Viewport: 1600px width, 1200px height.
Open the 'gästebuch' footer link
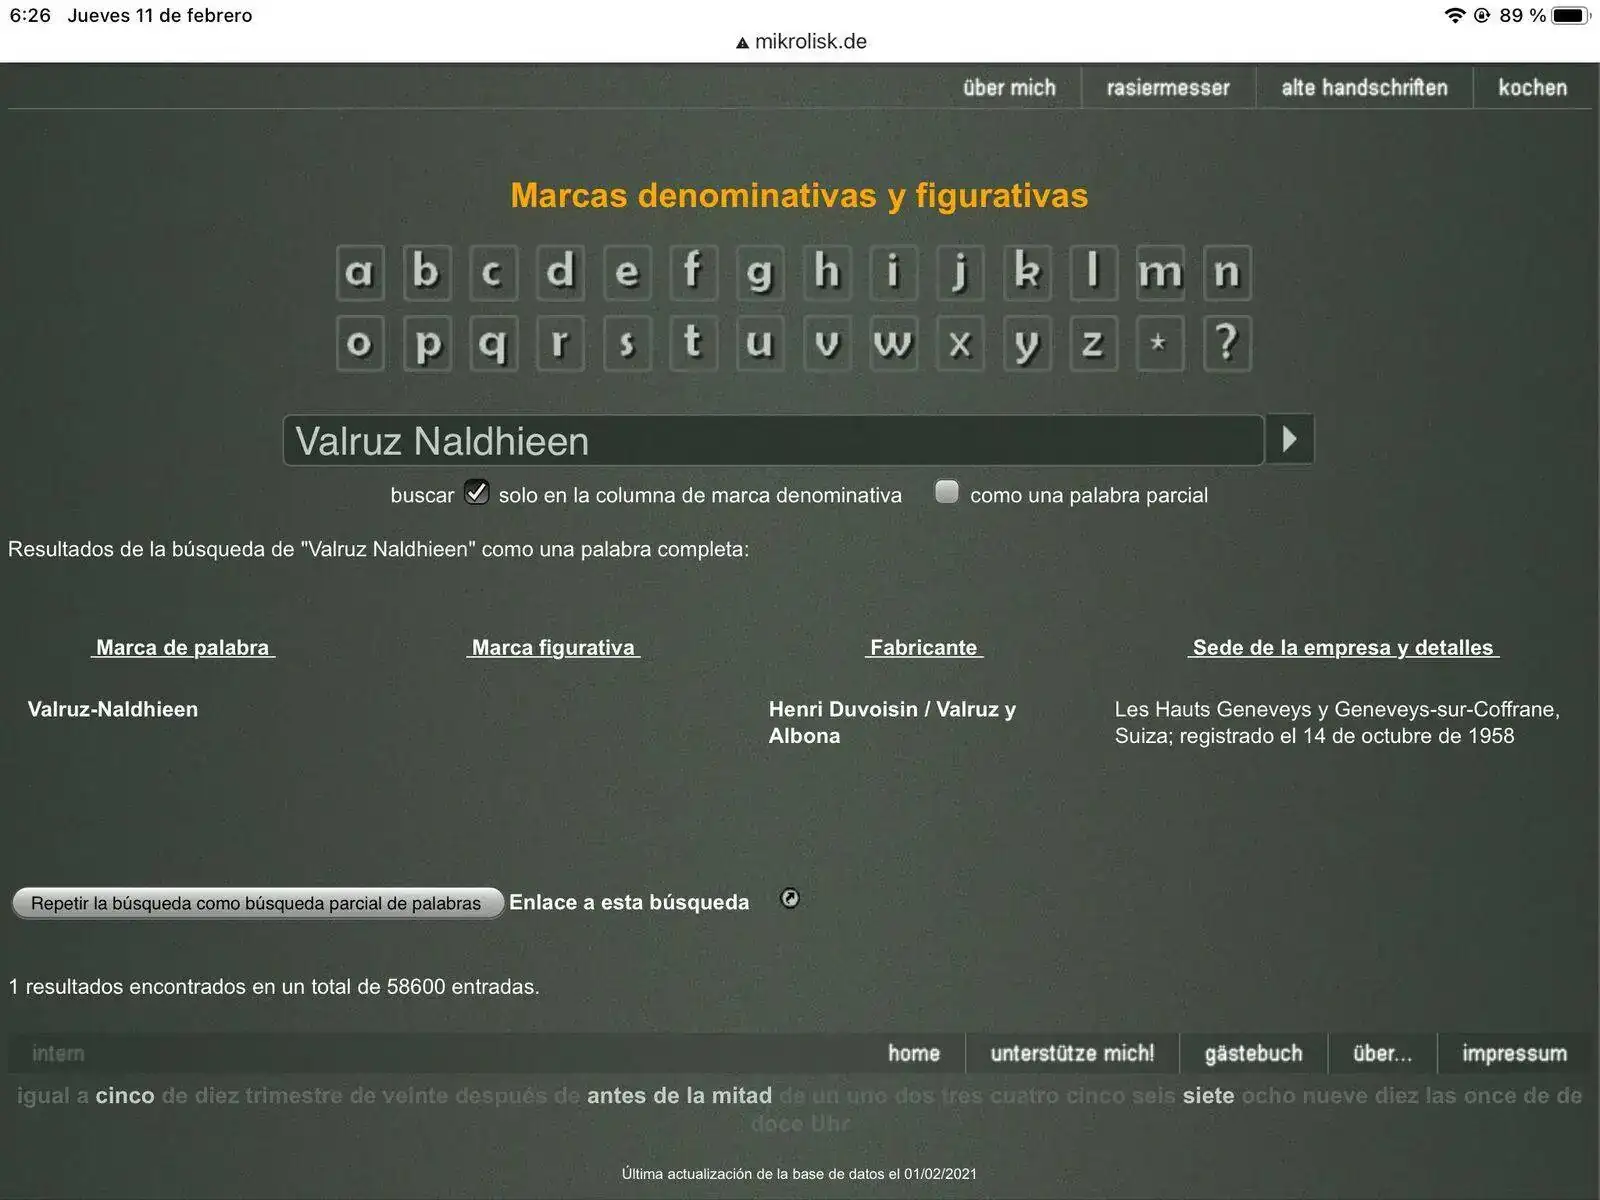coord(1253,1053)
